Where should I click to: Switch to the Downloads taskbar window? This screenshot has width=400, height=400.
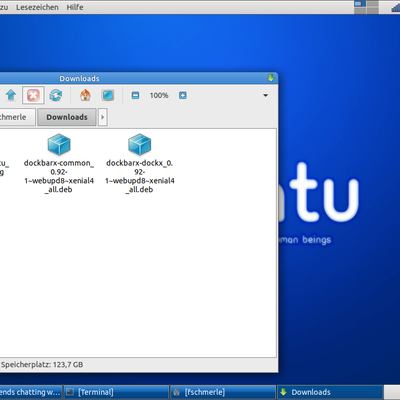pyautogui.click(x=330, y=392)
